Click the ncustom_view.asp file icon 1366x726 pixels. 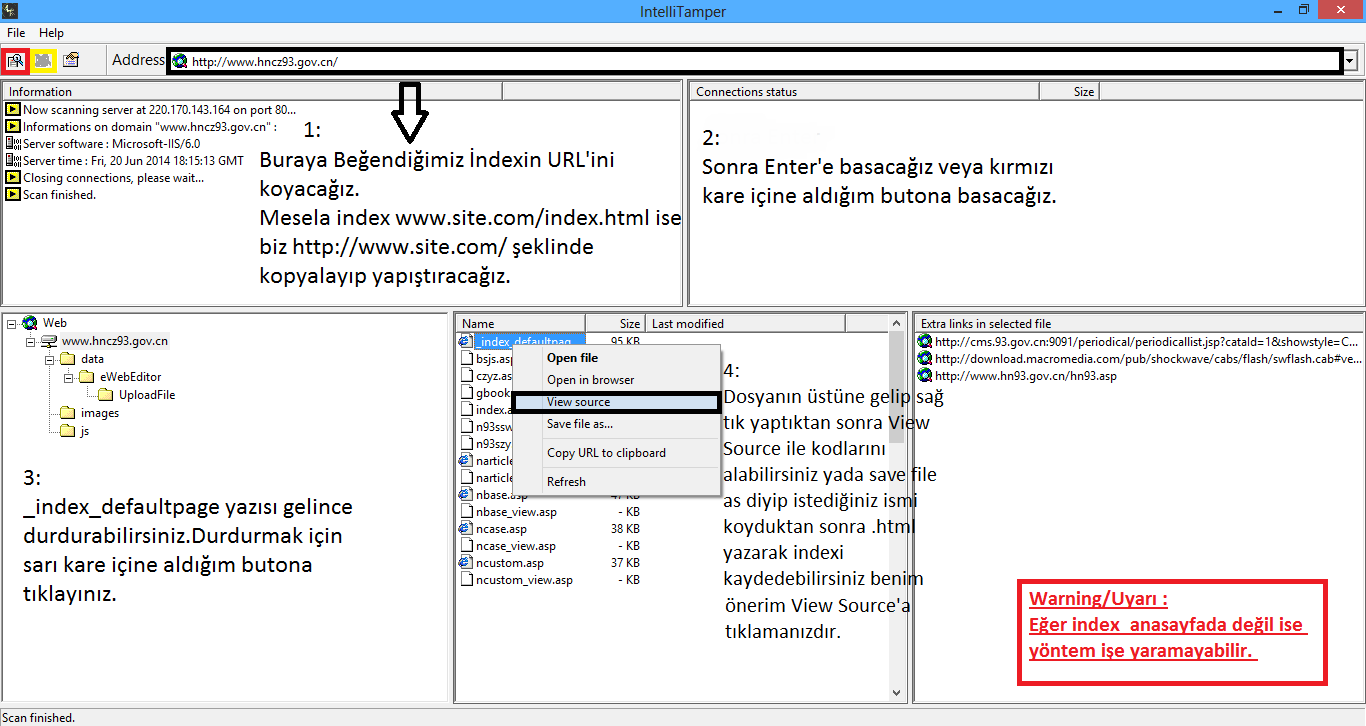(466, 580)
